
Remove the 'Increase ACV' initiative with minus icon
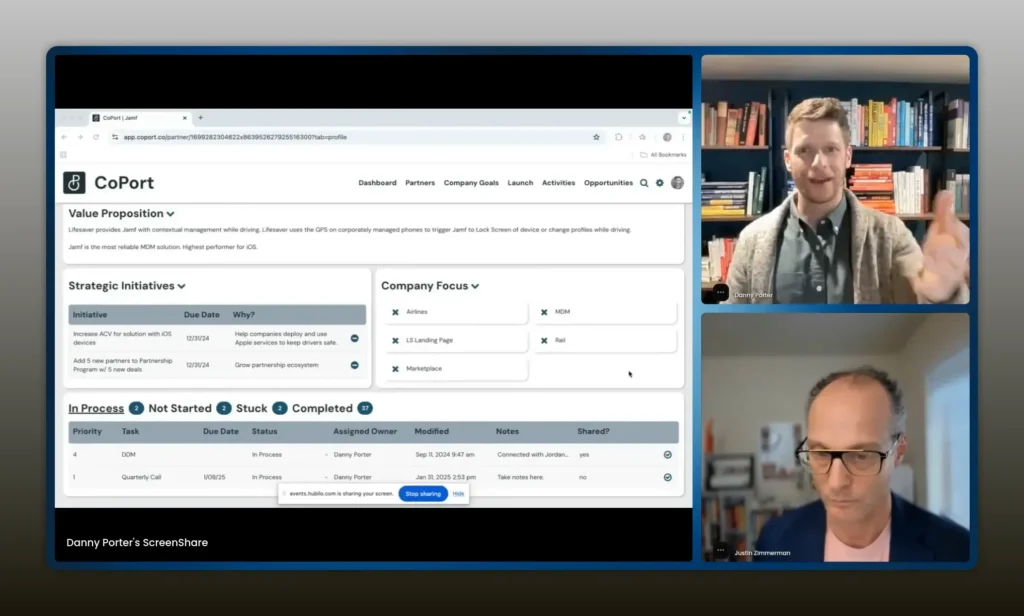pyautogui.click(x=354, y=338)
